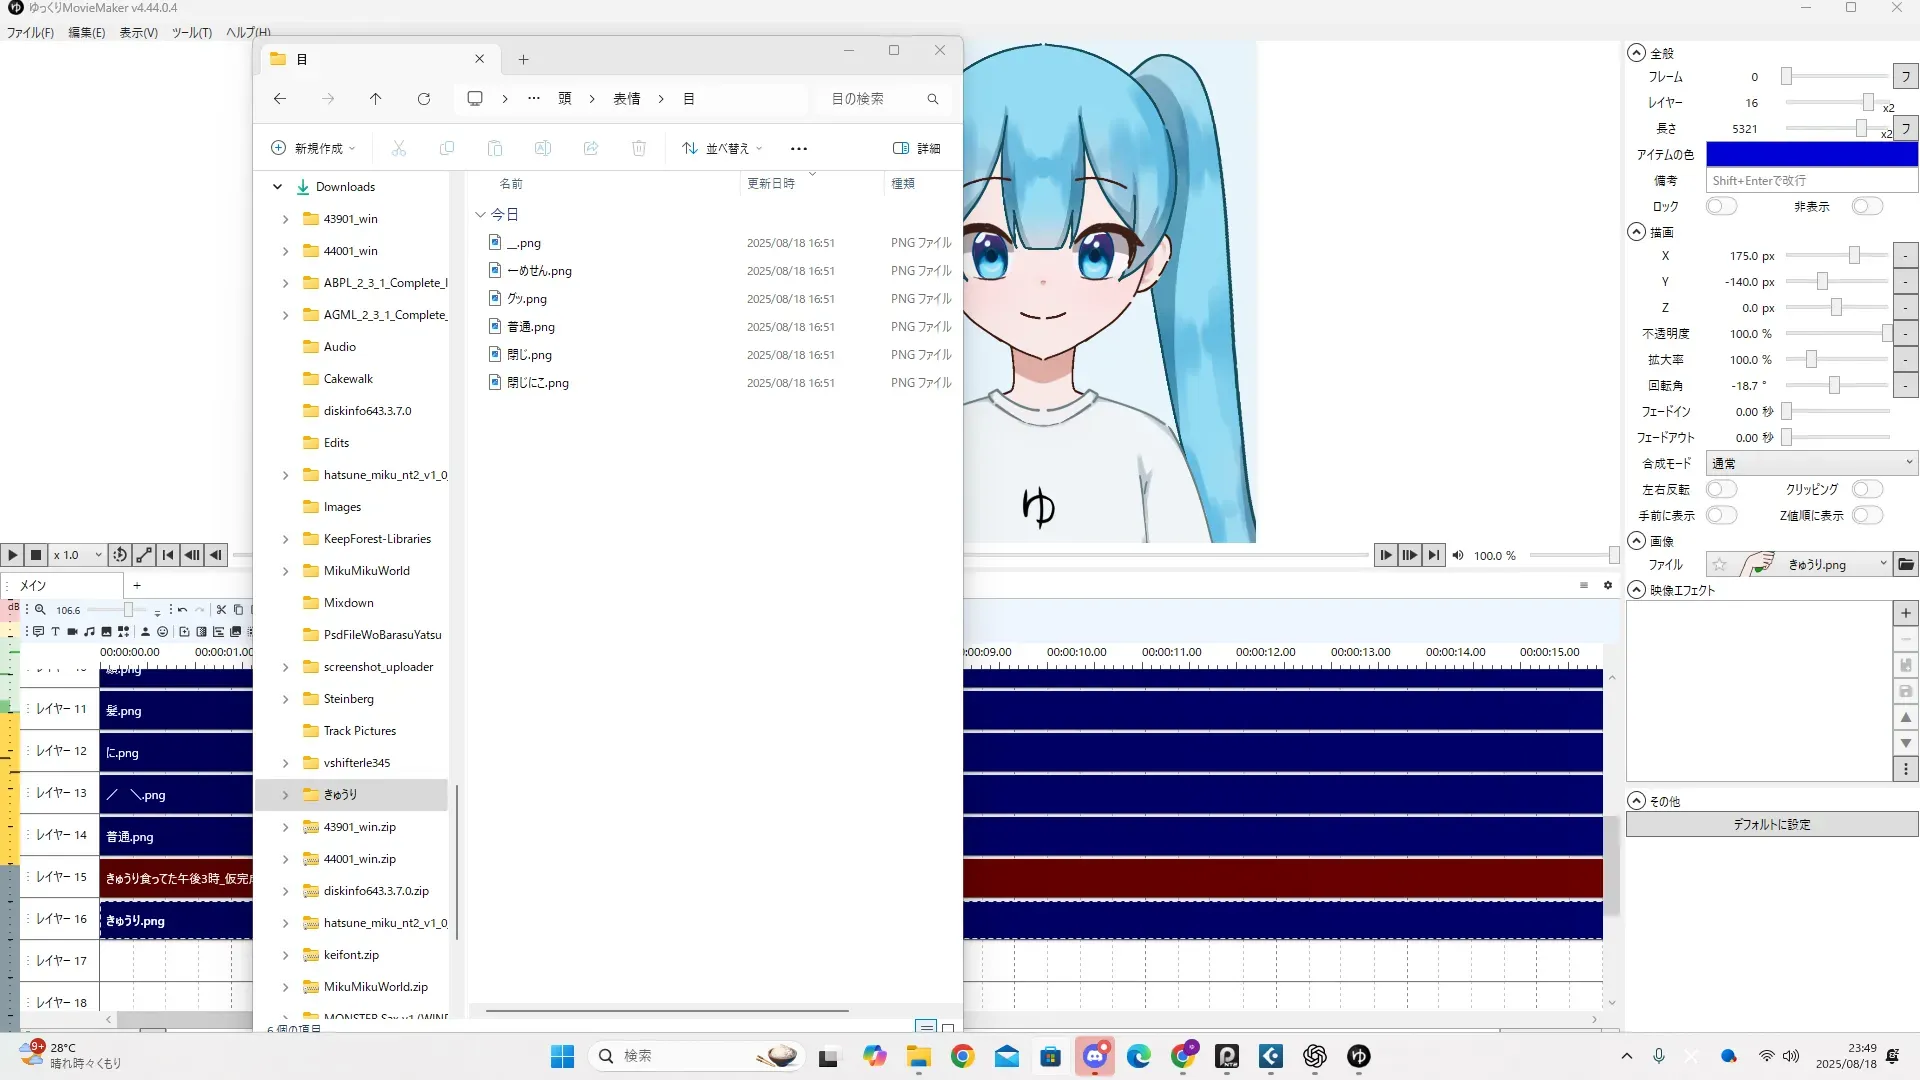Click the add video item icon
The width and height of the screenshot is (1920, 1080).
(72, 632)
